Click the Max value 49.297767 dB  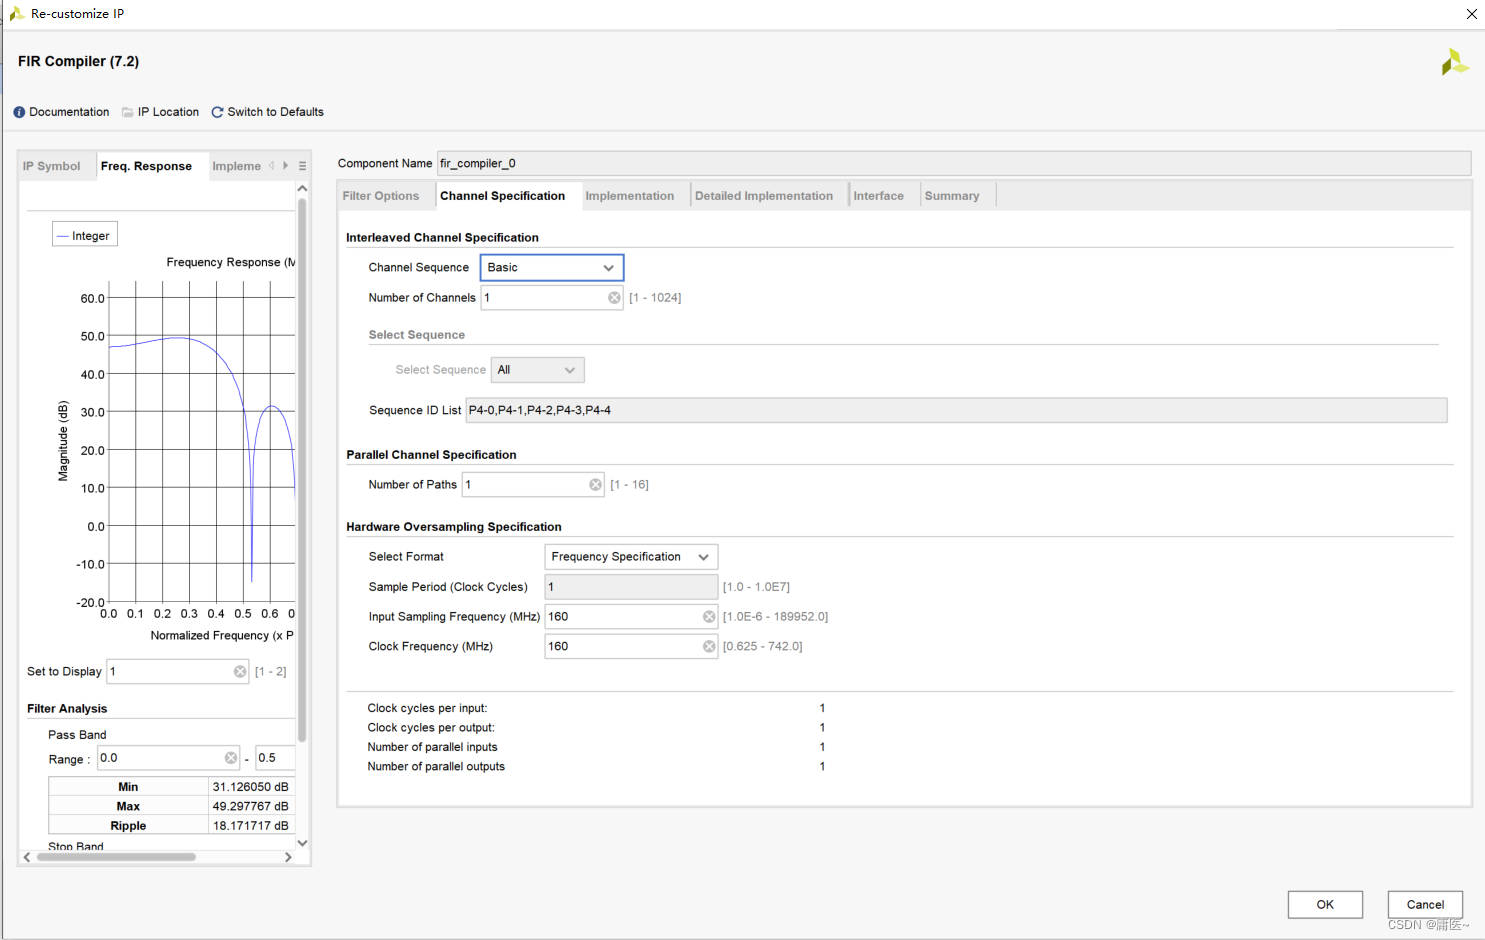[x=250, y=806]
